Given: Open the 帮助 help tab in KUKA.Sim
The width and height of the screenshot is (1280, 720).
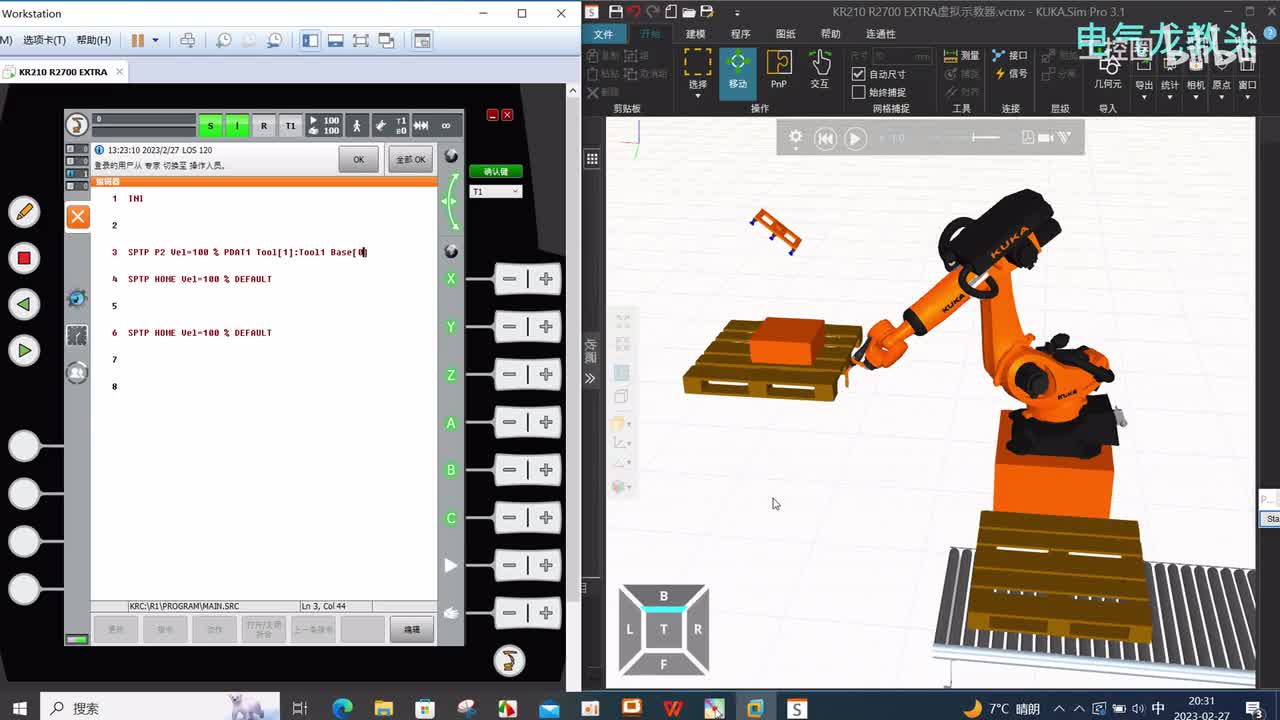Looking at the screenshot, I should pos(831,34).
